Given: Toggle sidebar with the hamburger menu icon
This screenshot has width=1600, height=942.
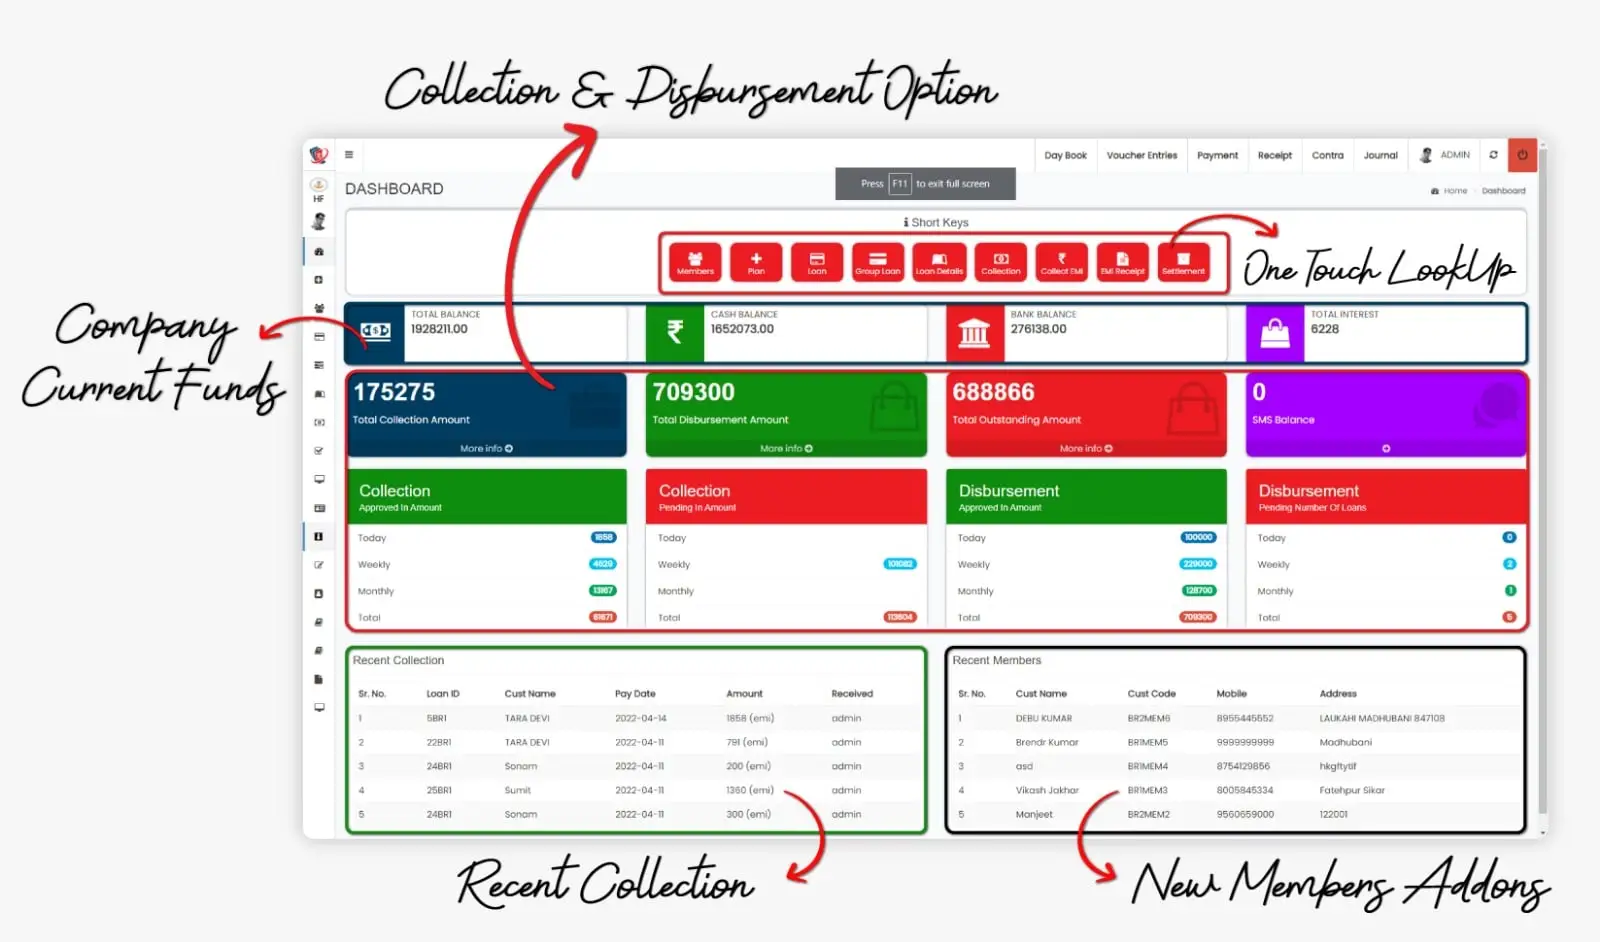Looking at the screenshot, I should (x=349, y=155).
